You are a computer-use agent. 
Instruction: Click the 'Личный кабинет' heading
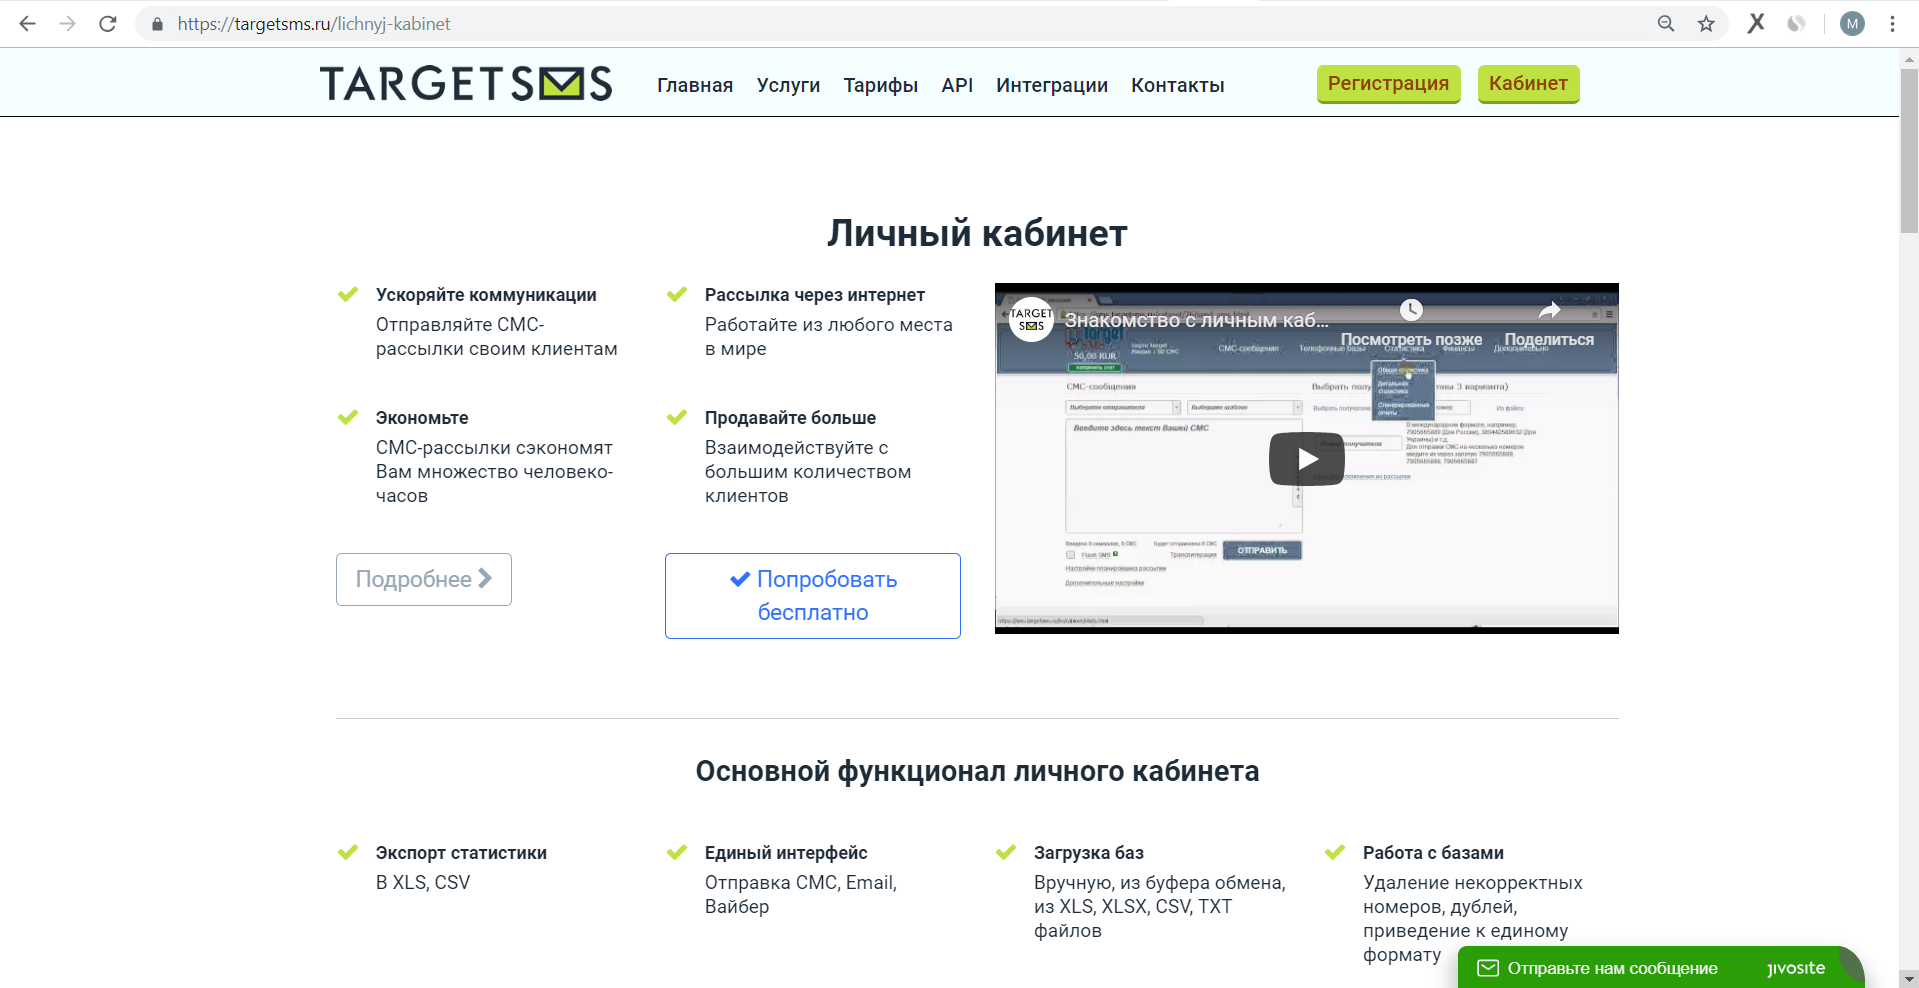977,233
